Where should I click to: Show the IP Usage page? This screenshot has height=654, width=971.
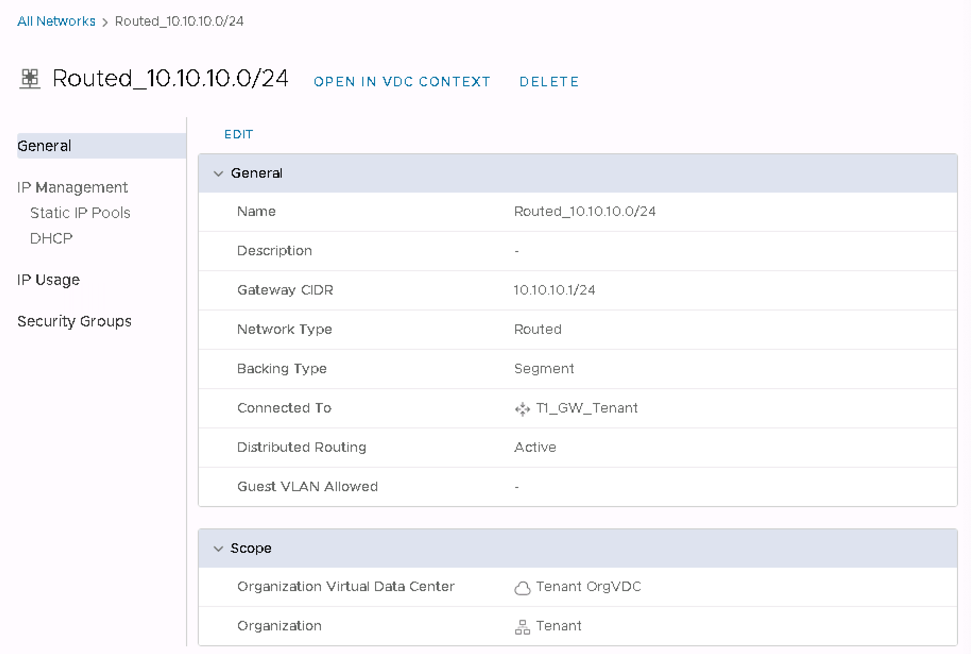click(x=48, y=280)
